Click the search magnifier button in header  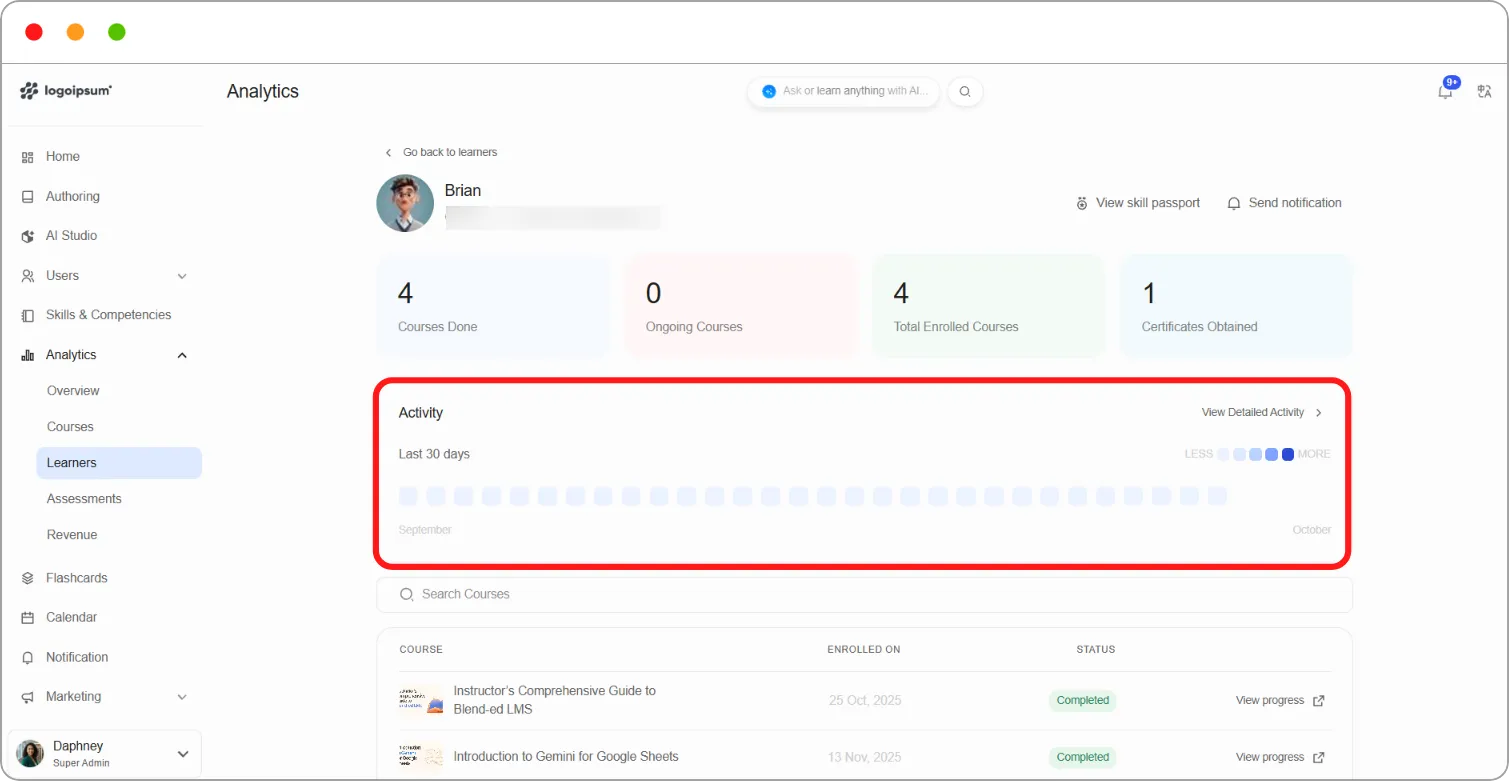pyautogui.click(x=965, y=91)
